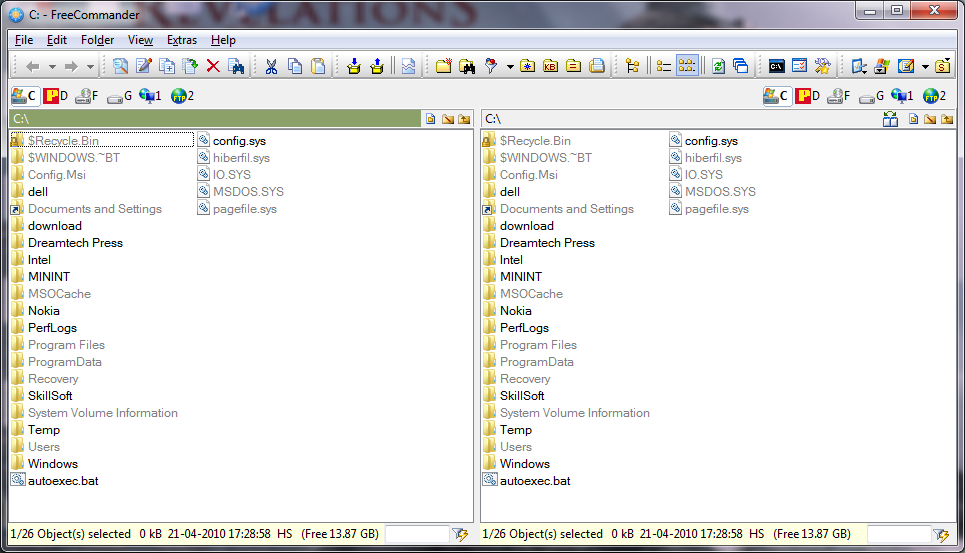Click left panel C:\ address bar

point(215,119)
